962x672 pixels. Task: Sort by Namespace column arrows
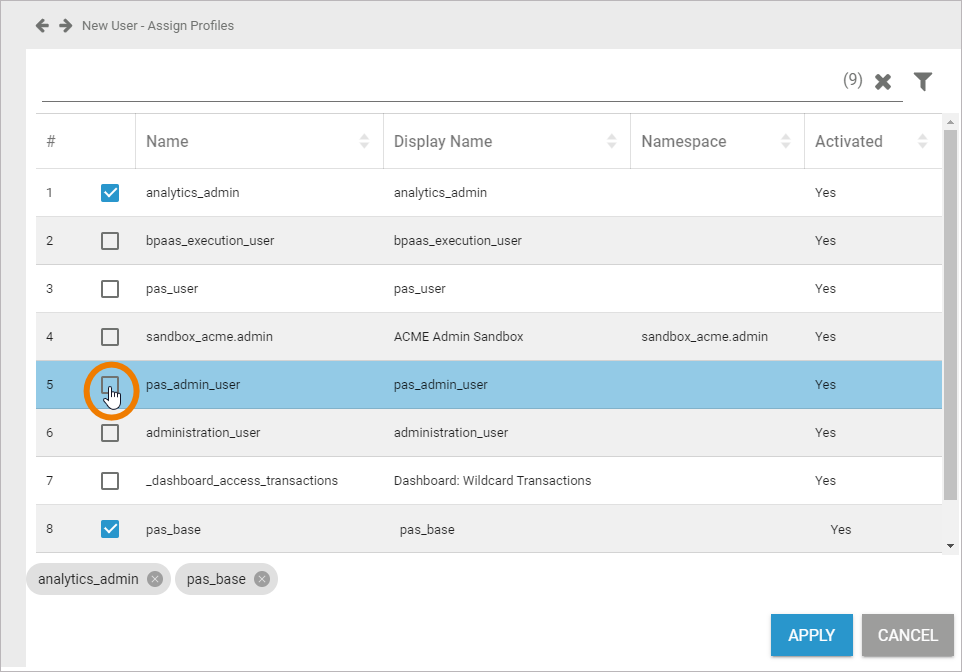pos(786,142)
